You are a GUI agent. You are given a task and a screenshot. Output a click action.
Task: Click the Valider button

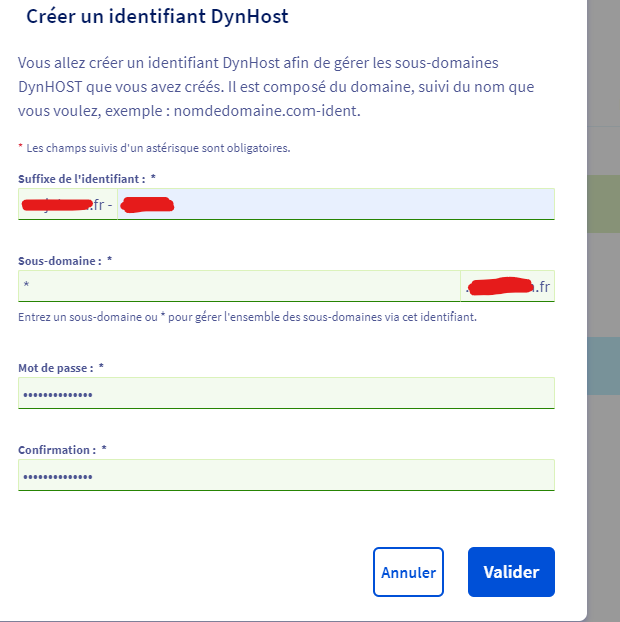click(511, 572)
